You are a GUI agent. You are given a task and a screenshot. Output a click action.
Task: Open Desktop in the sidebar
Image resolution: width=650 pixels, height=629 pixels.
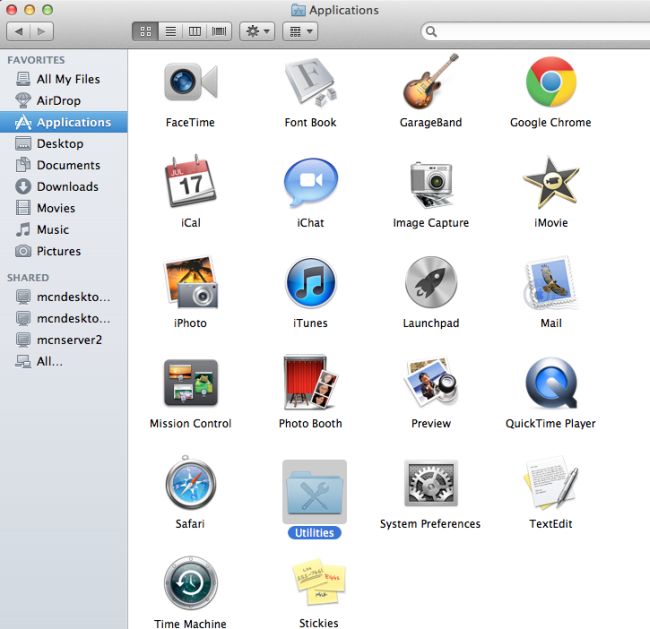pyautogui.click(x=64, y=143)
